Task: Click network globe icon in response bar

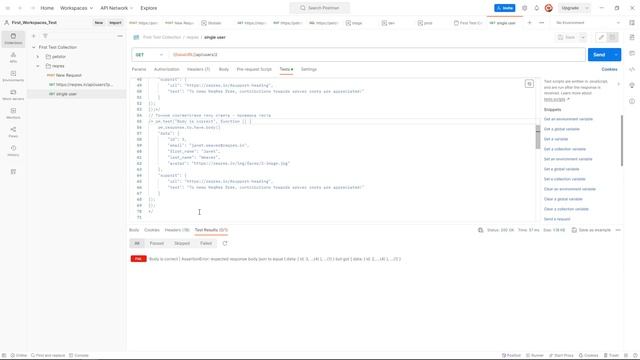Action: [x=480, y=230]
